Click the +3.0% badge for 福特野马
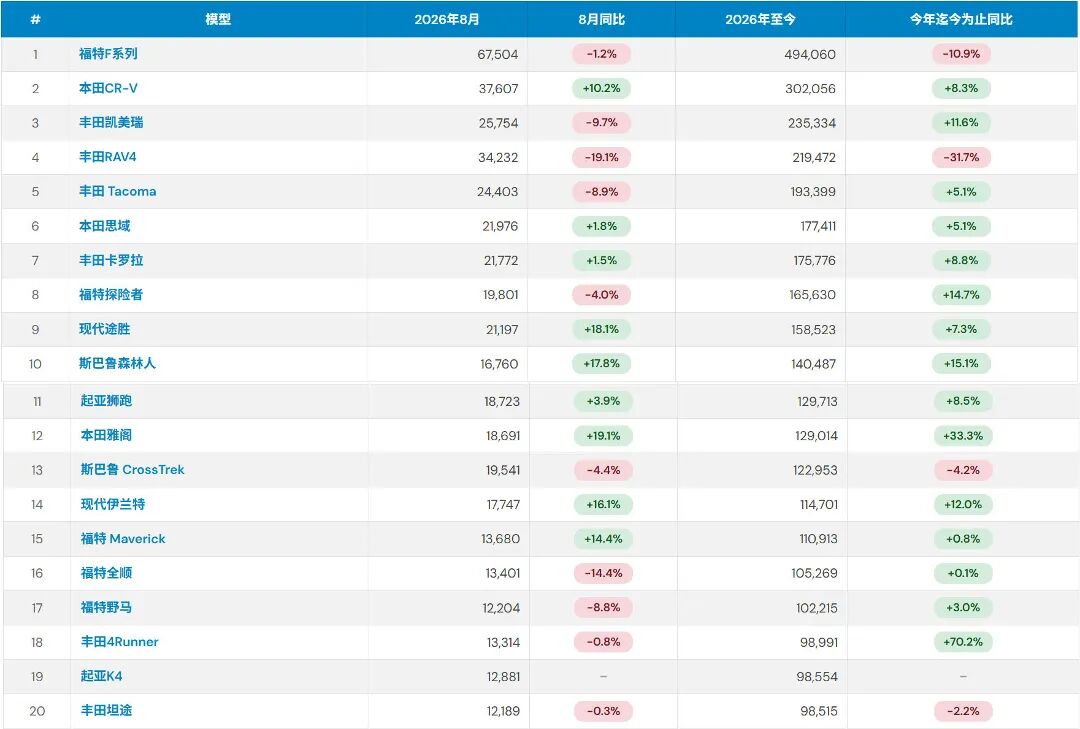 point(963,608)
